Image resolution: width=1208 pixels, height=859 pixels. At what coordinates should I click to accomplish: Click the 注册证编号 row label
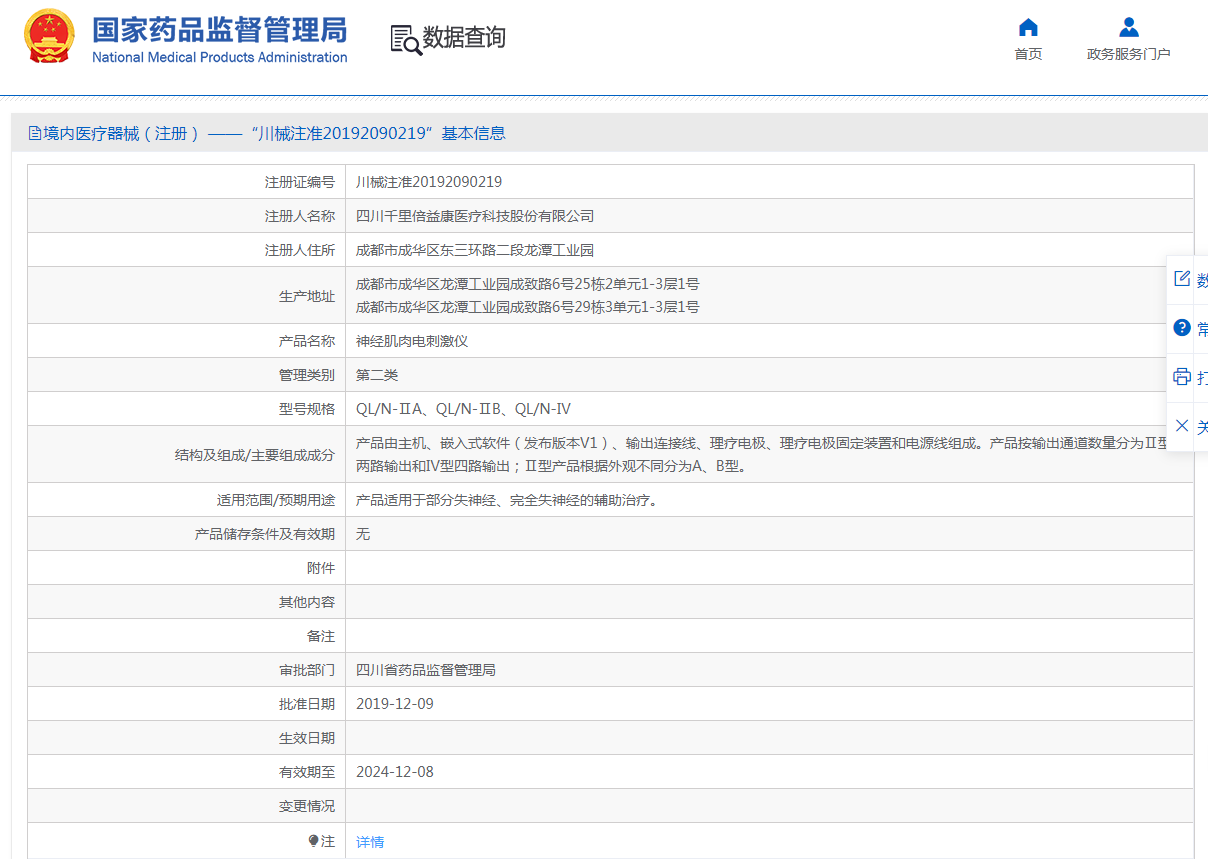[x=300, y=182]
